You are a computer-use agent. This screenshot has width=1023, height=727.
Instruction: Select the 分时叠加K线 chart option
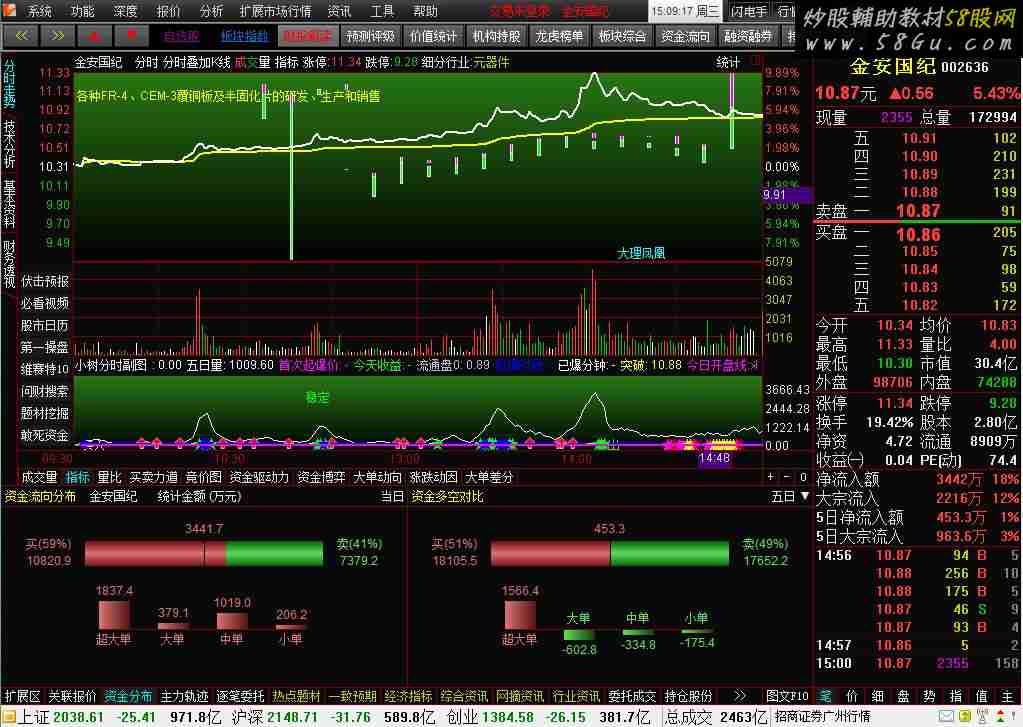click(x=196, y=63)
